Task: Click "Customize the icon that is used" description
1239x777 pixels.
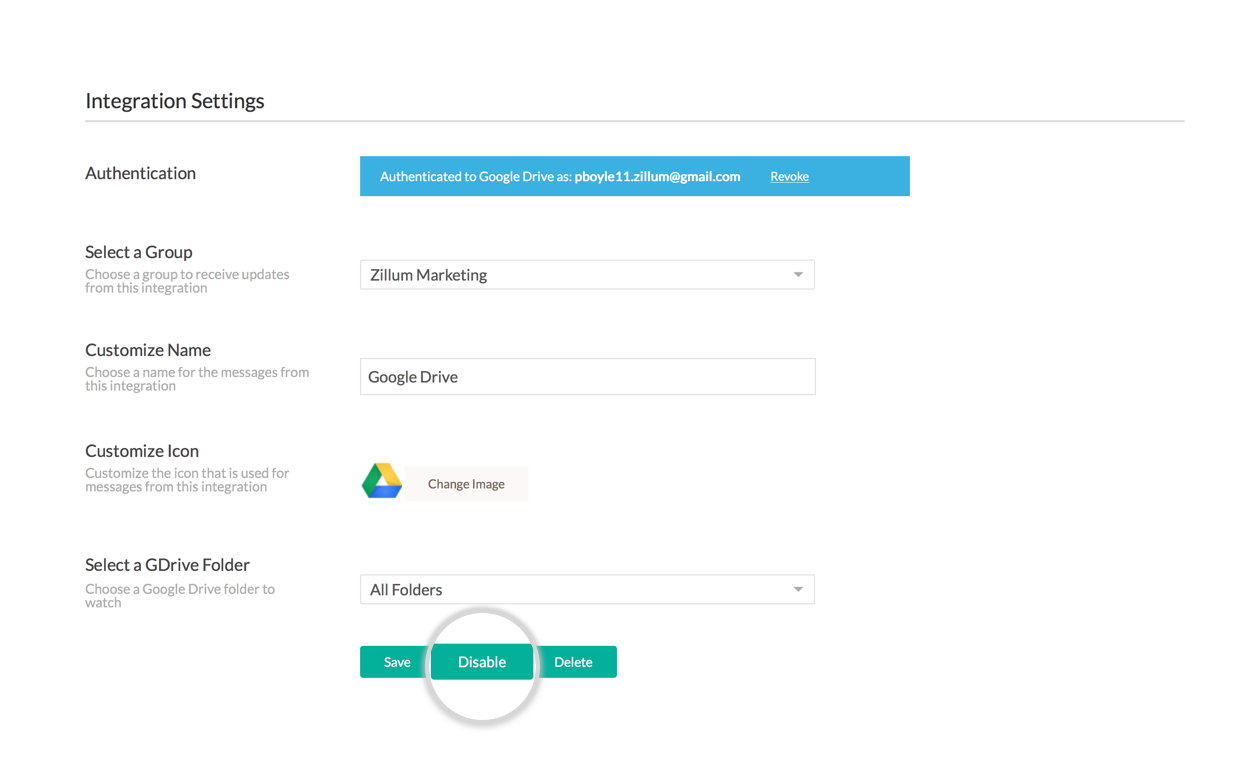Action: point(187,480)
